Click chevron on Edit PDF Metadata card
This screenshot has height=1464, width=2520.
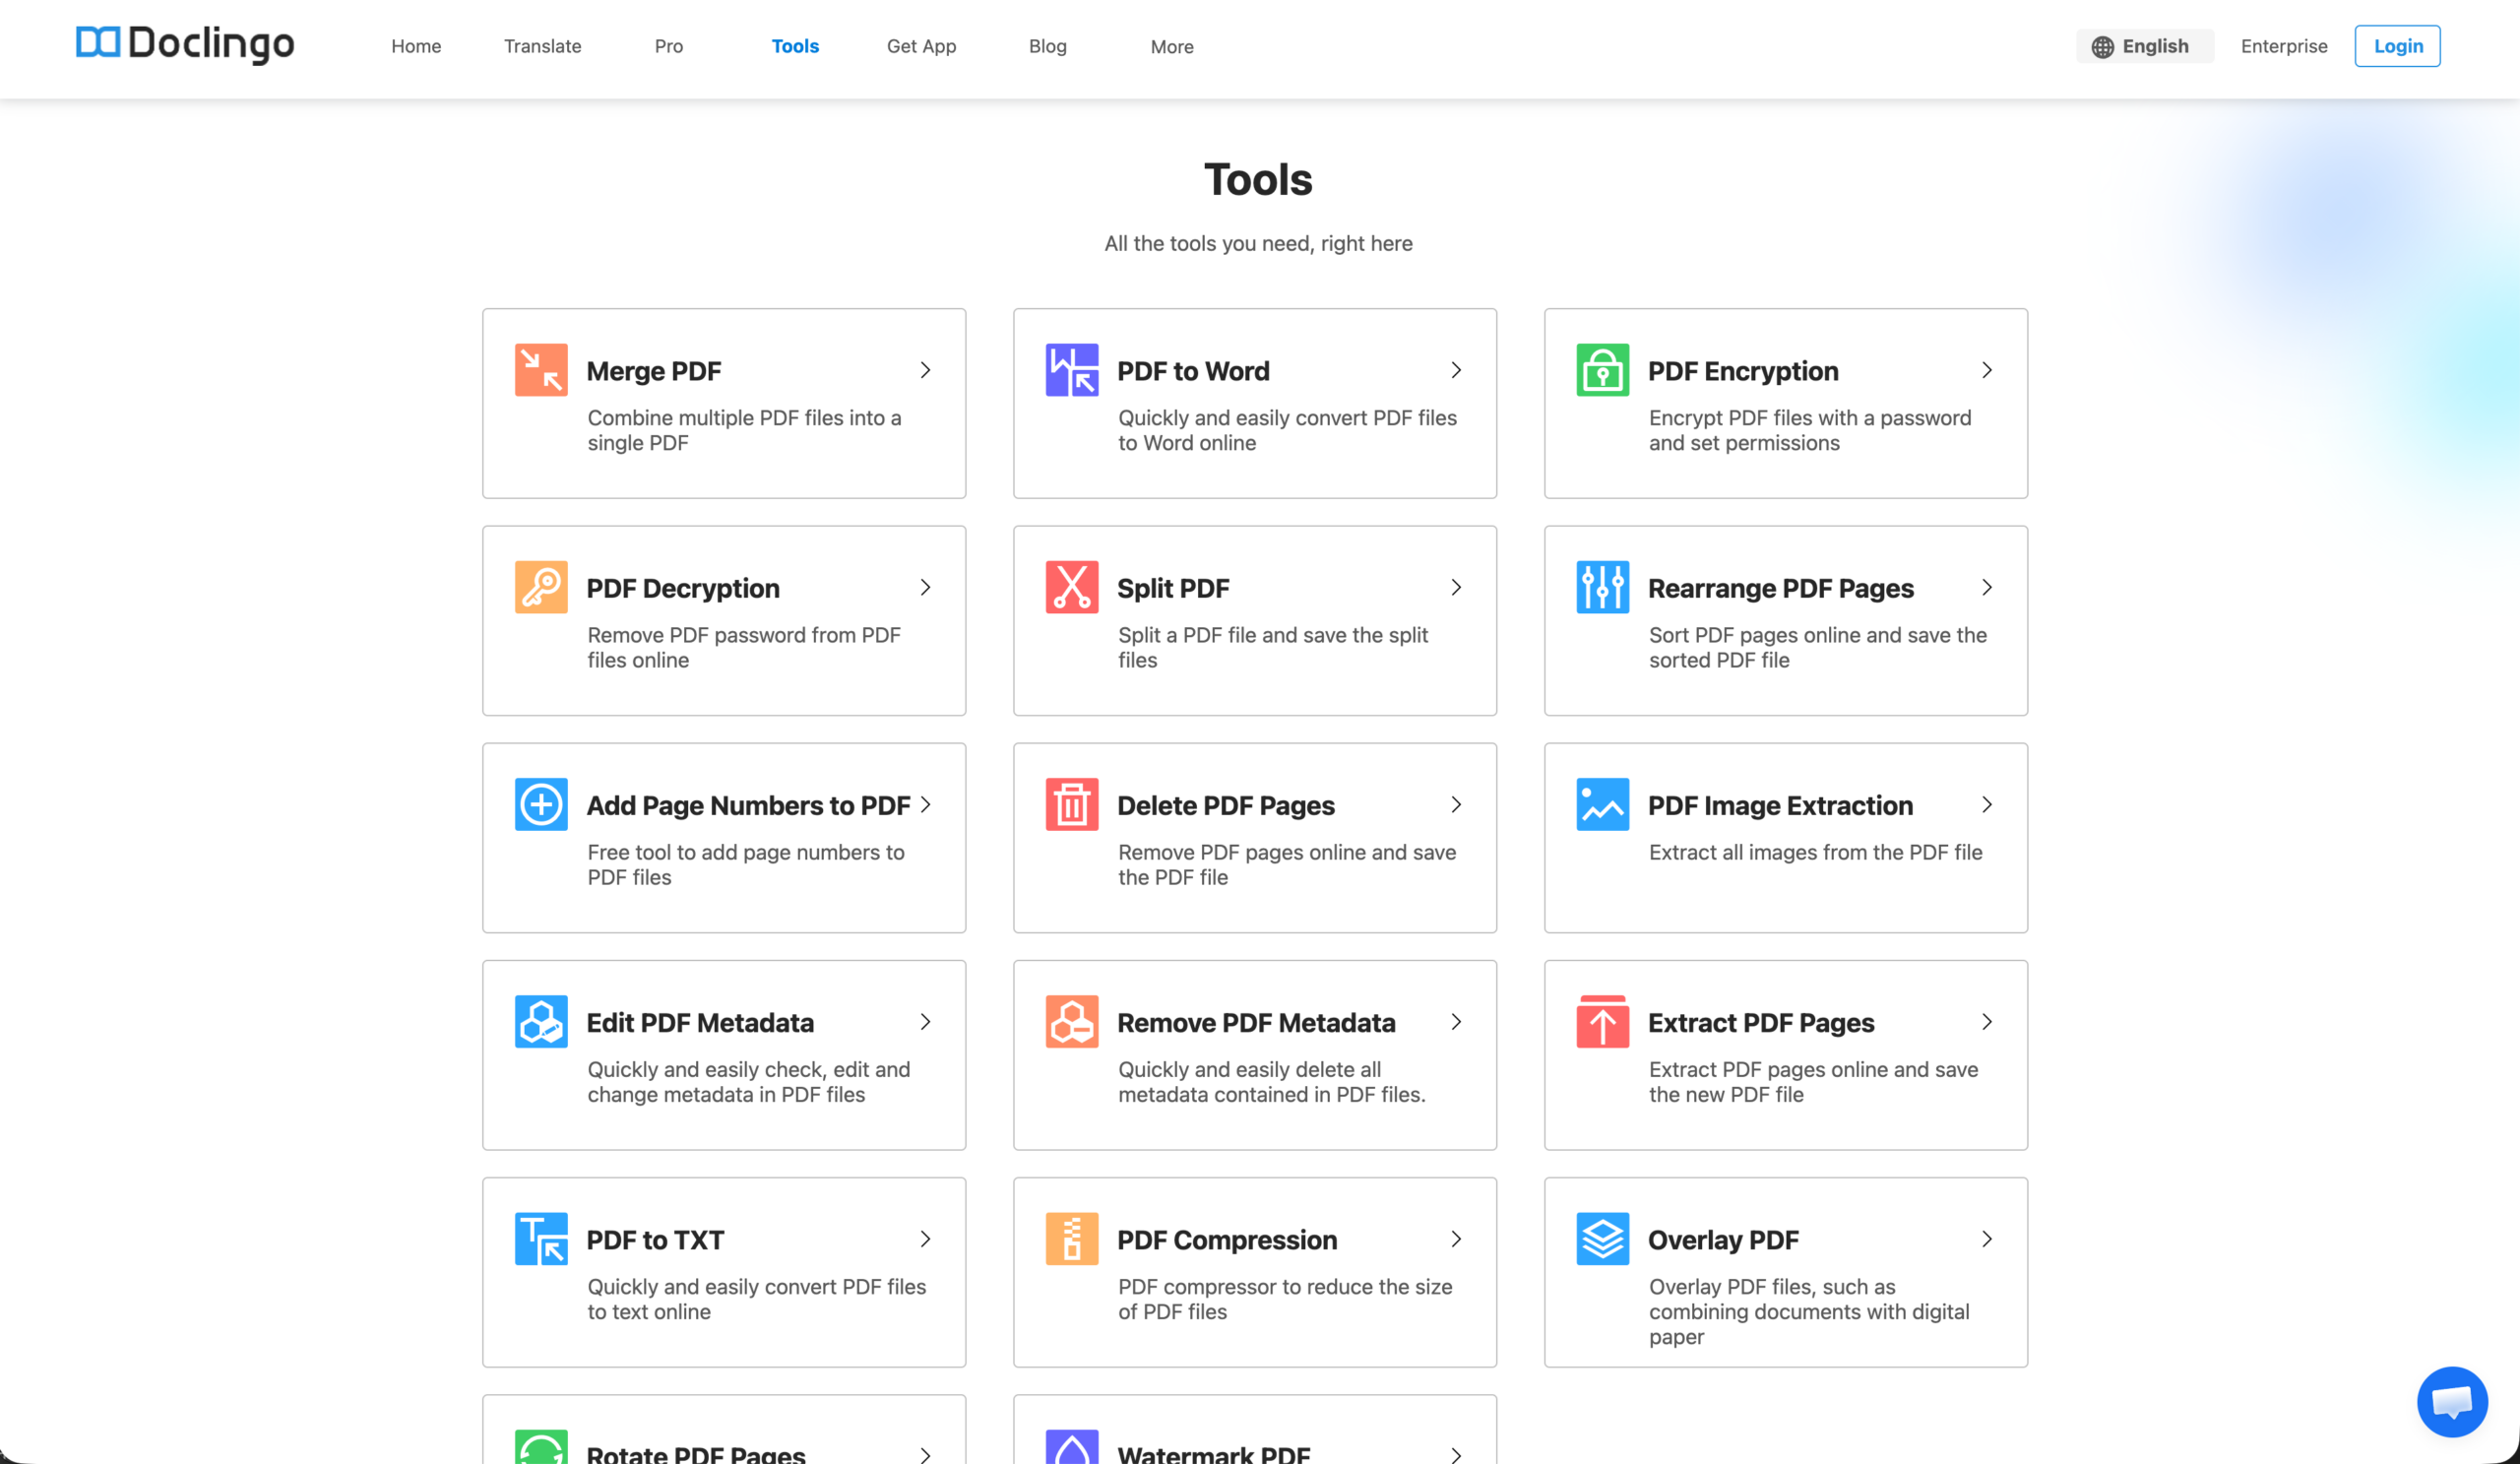(925, 1021)
